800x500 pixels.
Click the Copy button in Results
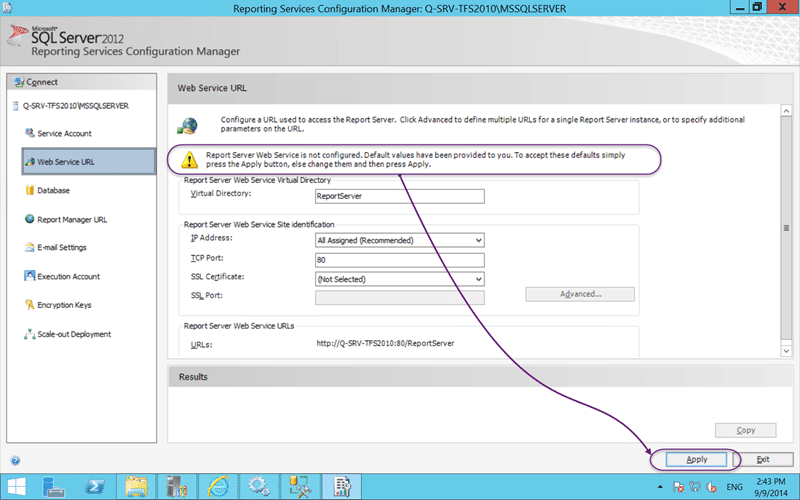745,431
